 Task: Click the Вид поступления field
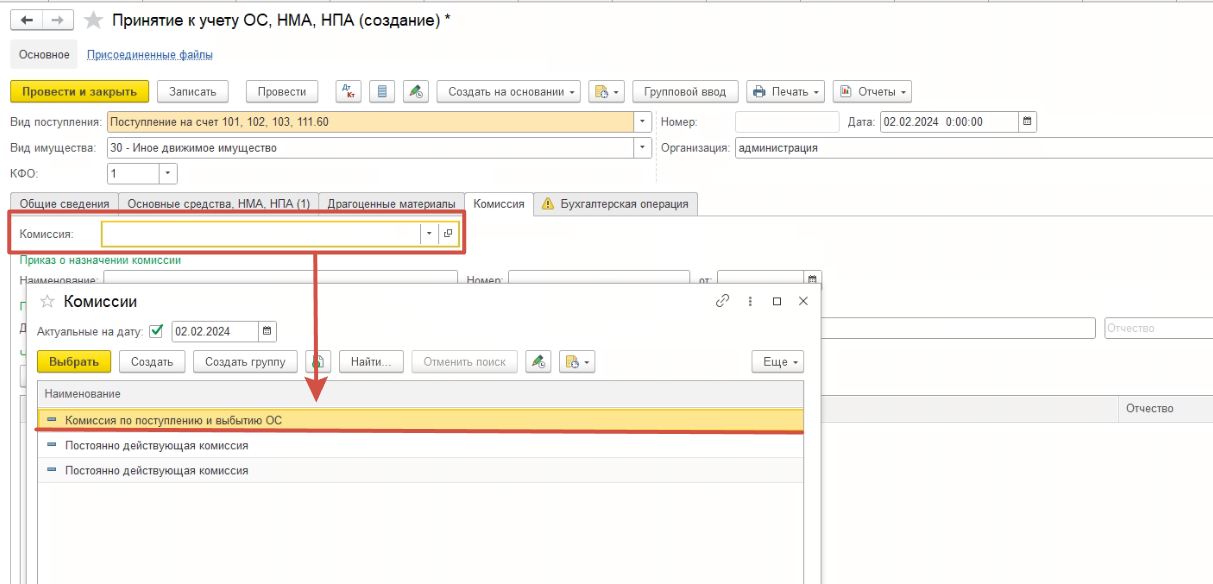pyautogui.click(x=369, y=122)
